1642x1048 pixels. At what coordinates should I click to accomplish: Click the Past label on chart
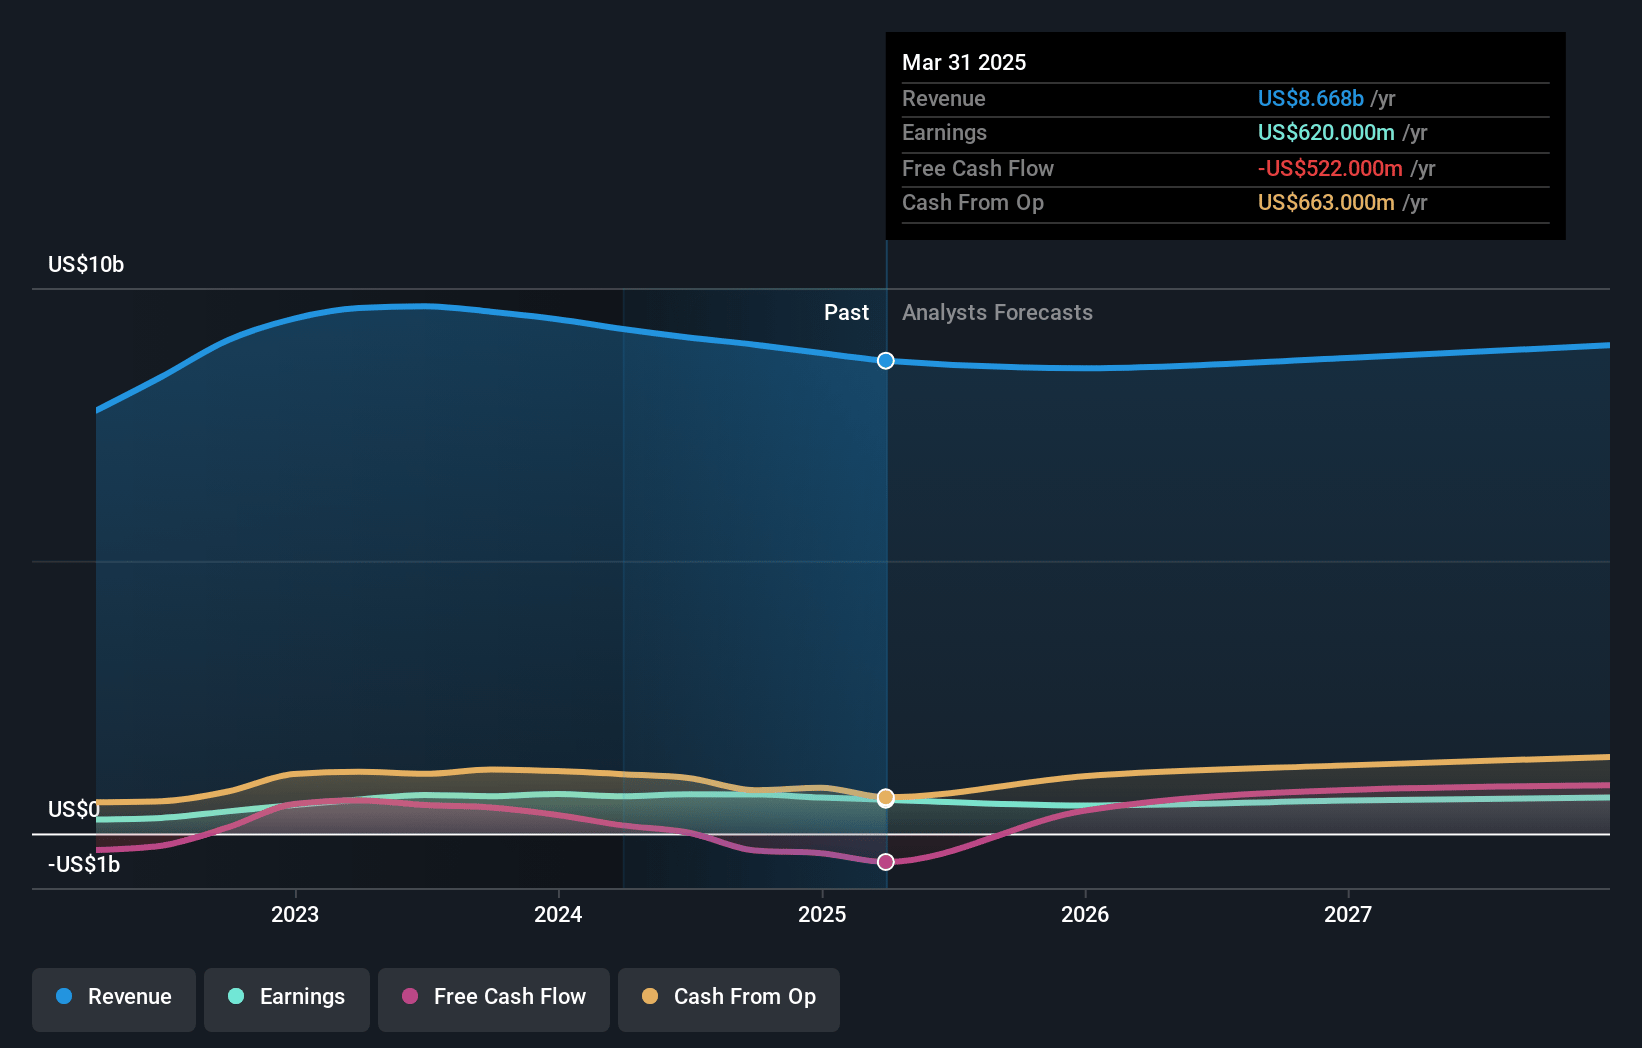[x=846, y=312]
